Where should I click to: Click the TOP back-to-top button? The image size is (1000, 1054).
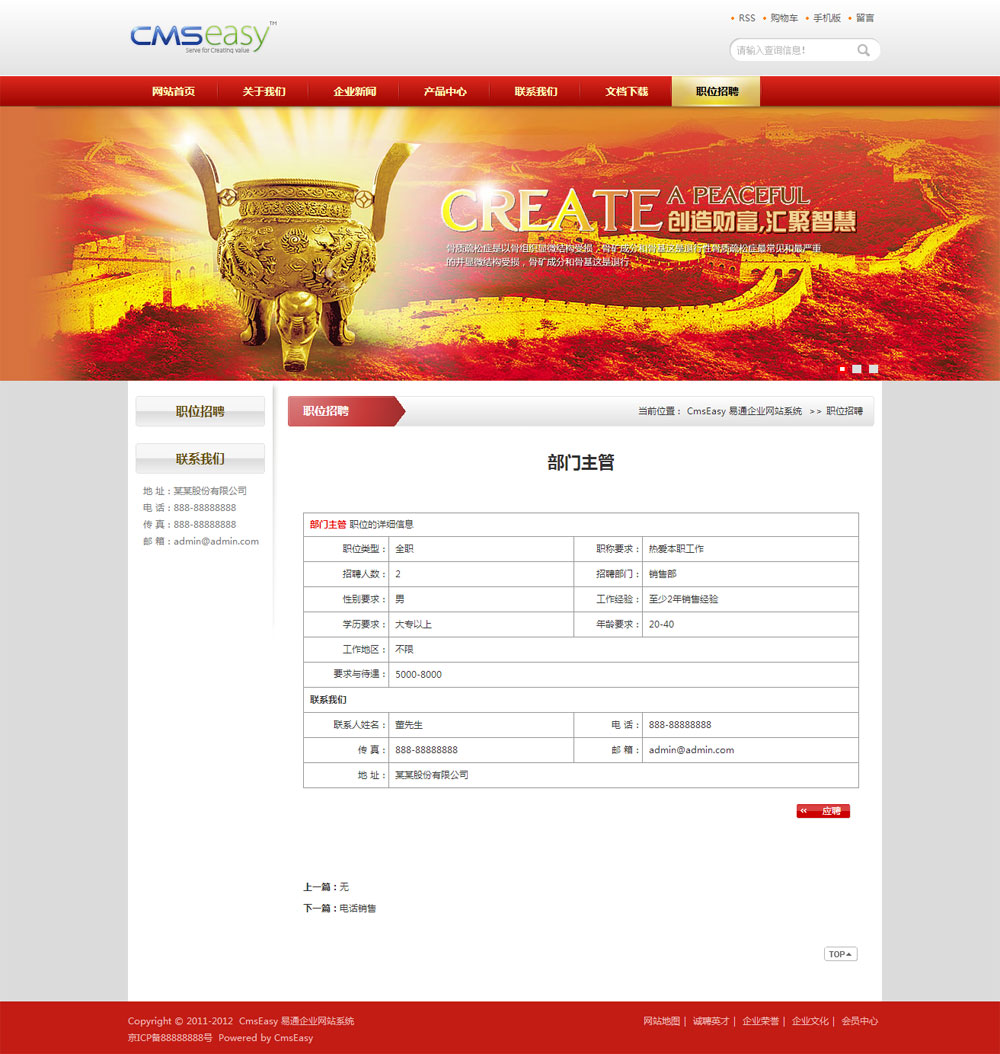tap(840, 954)
